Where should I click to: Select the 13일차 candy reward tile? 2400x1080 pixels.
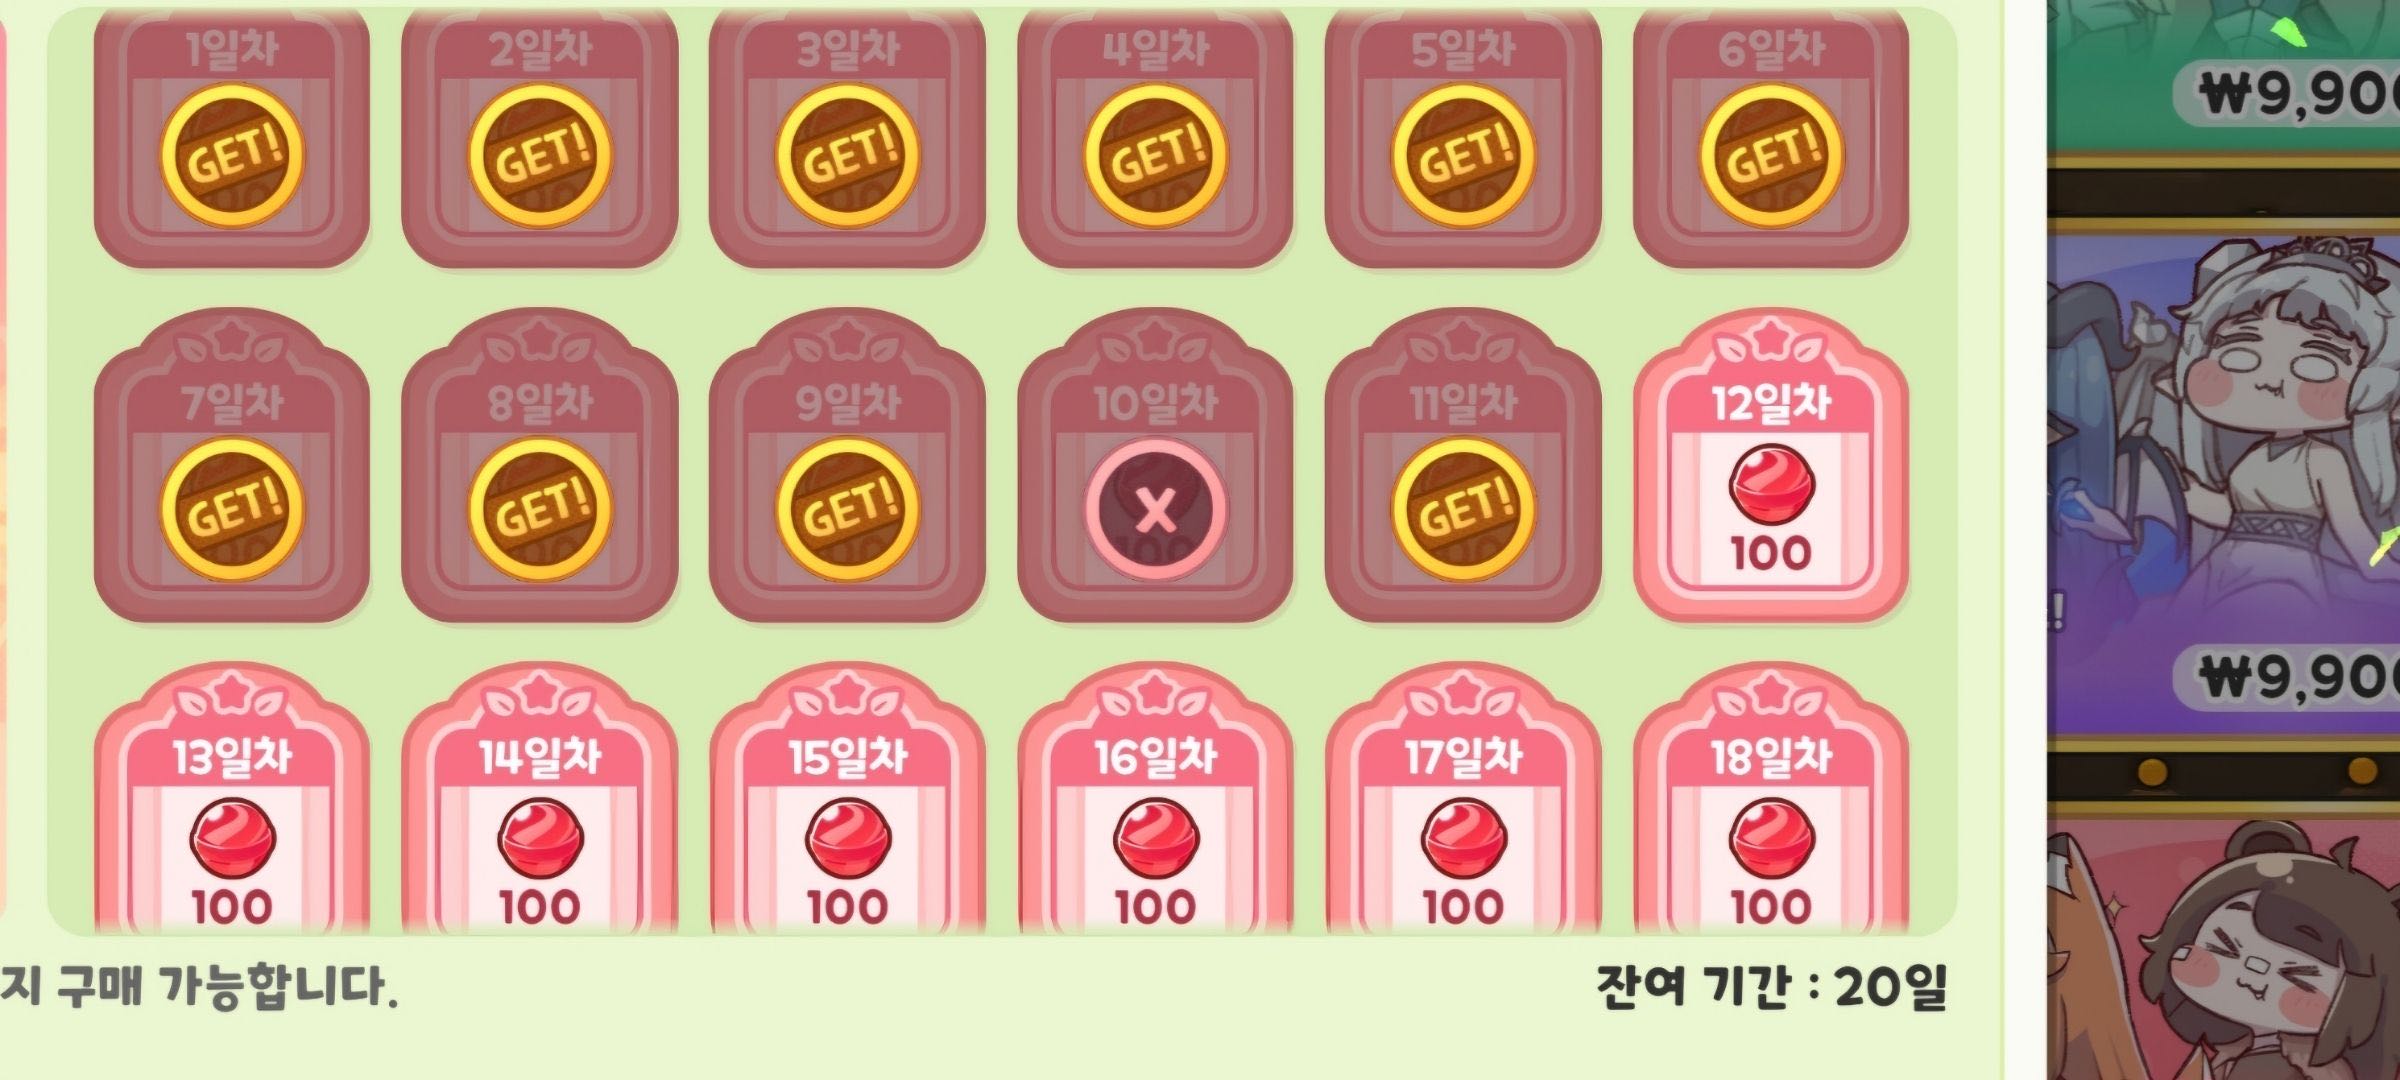coord(232,800)
